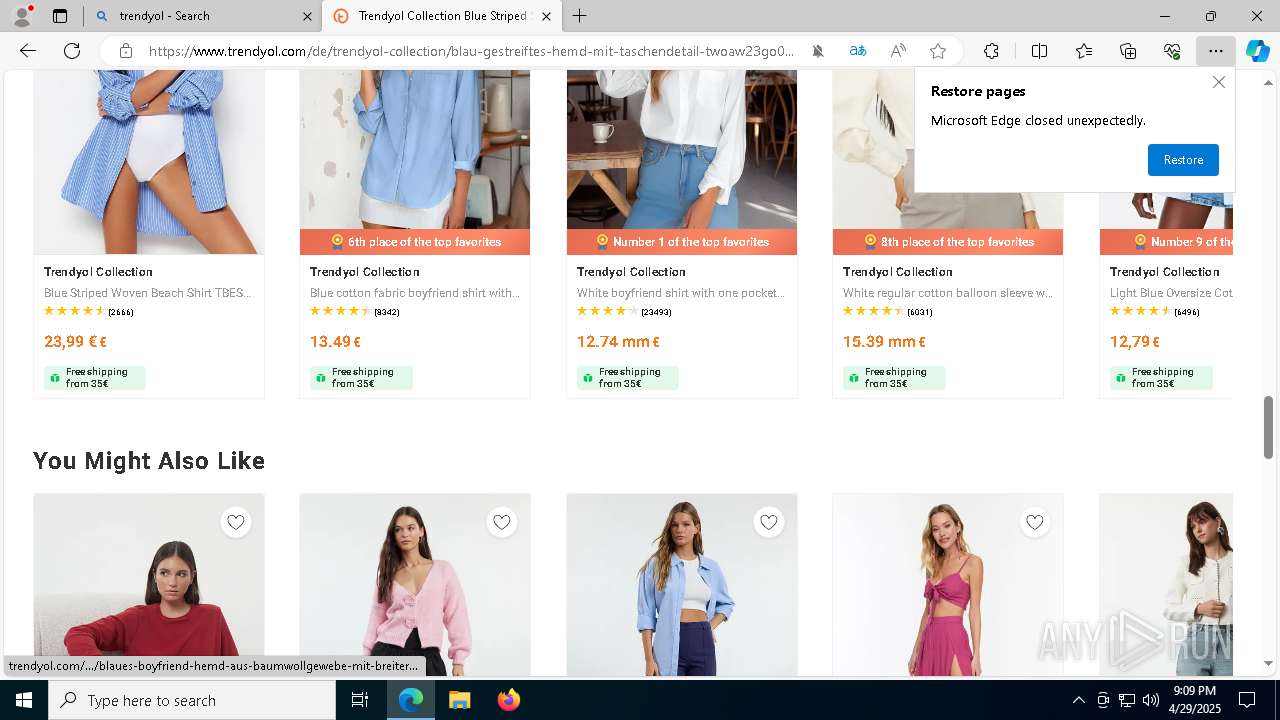This screenshot has height=720, width=1280.
Task: Open the white shirt with jeans image
Action: tap(682, 150)
